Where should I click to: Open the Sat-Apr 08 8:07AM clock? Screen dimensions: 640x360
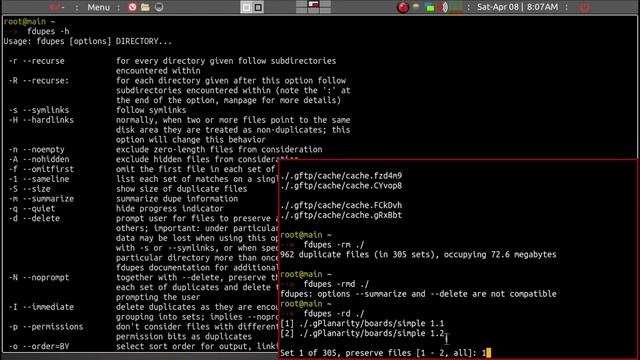point(518,7)
